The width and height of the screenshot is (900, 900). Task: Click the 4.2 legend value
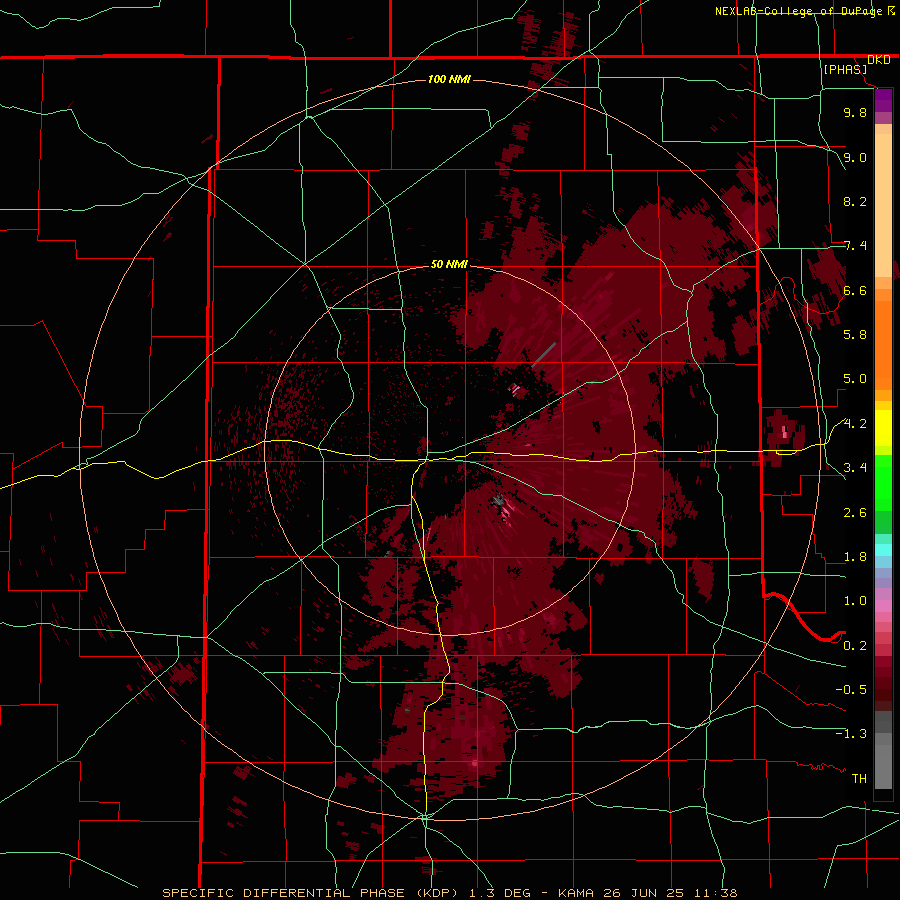(855, 424)
